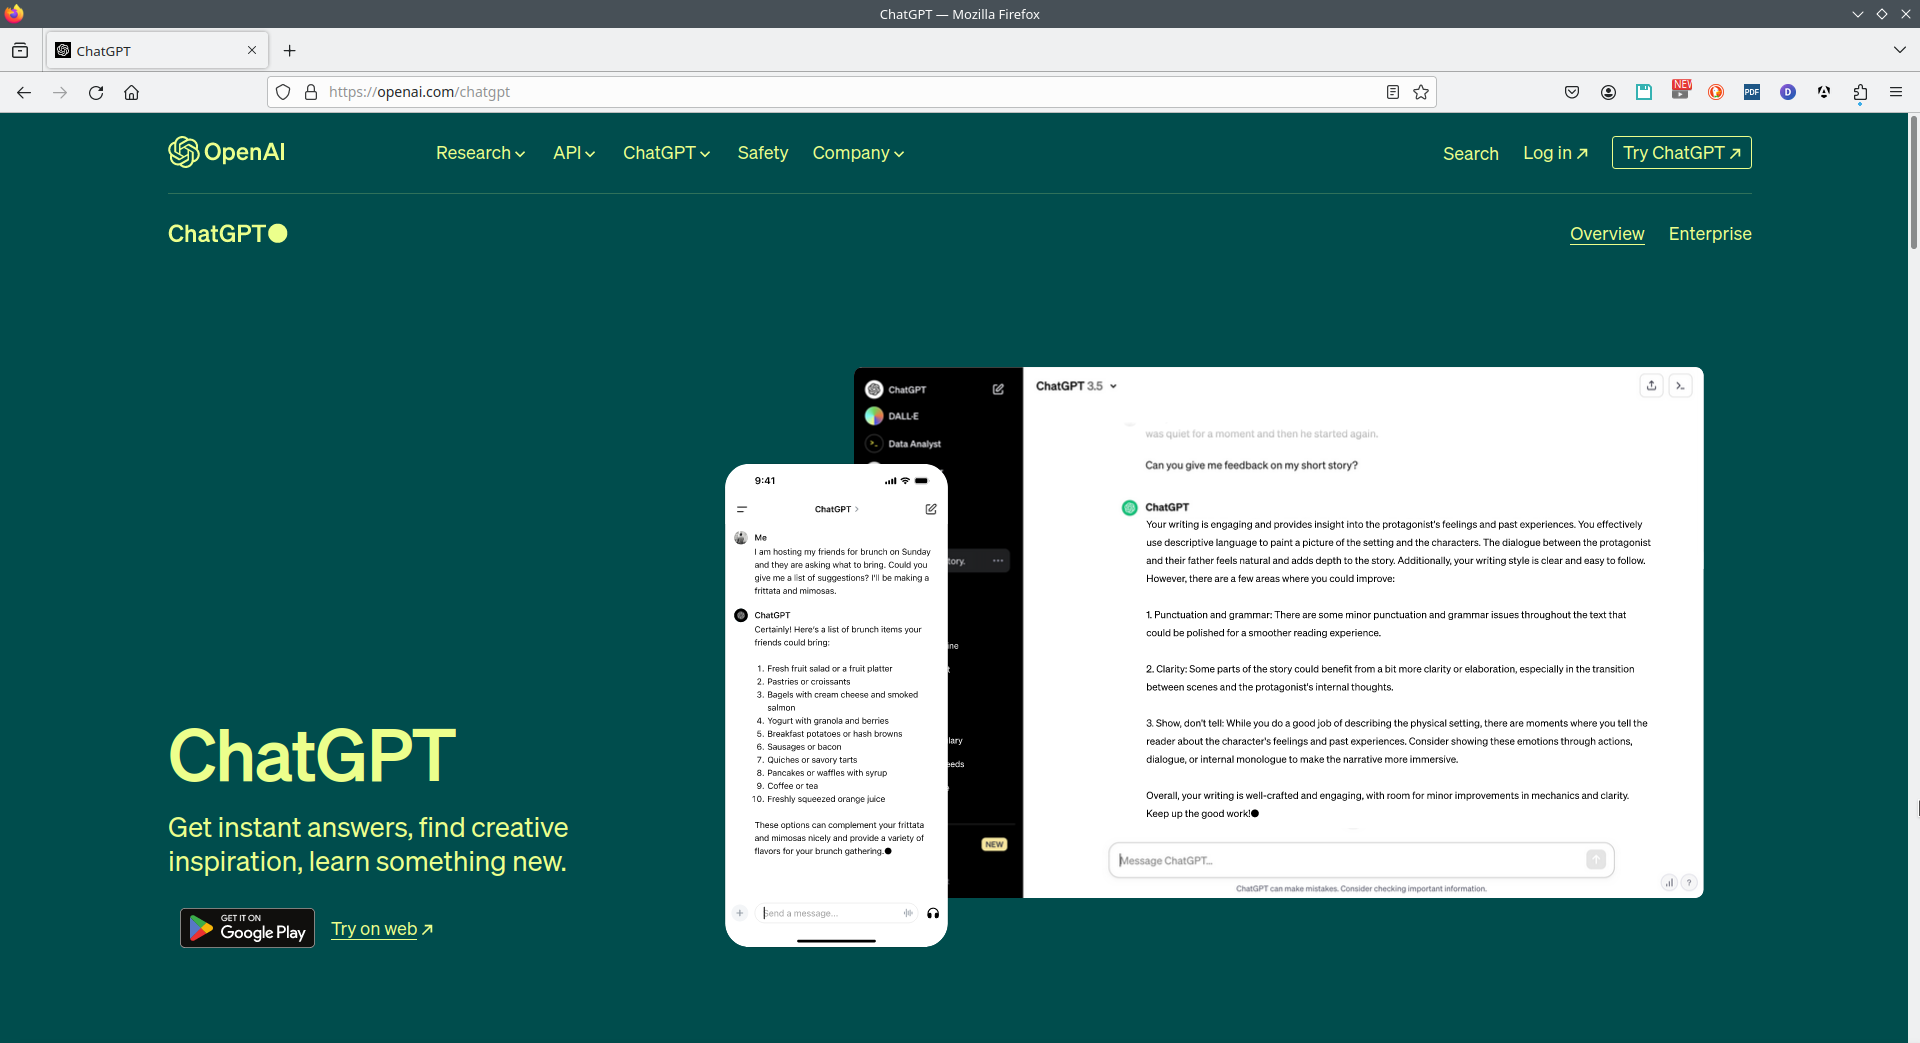
Task: Click the Try ChatGPT button
Action: tap(1682, 153)
